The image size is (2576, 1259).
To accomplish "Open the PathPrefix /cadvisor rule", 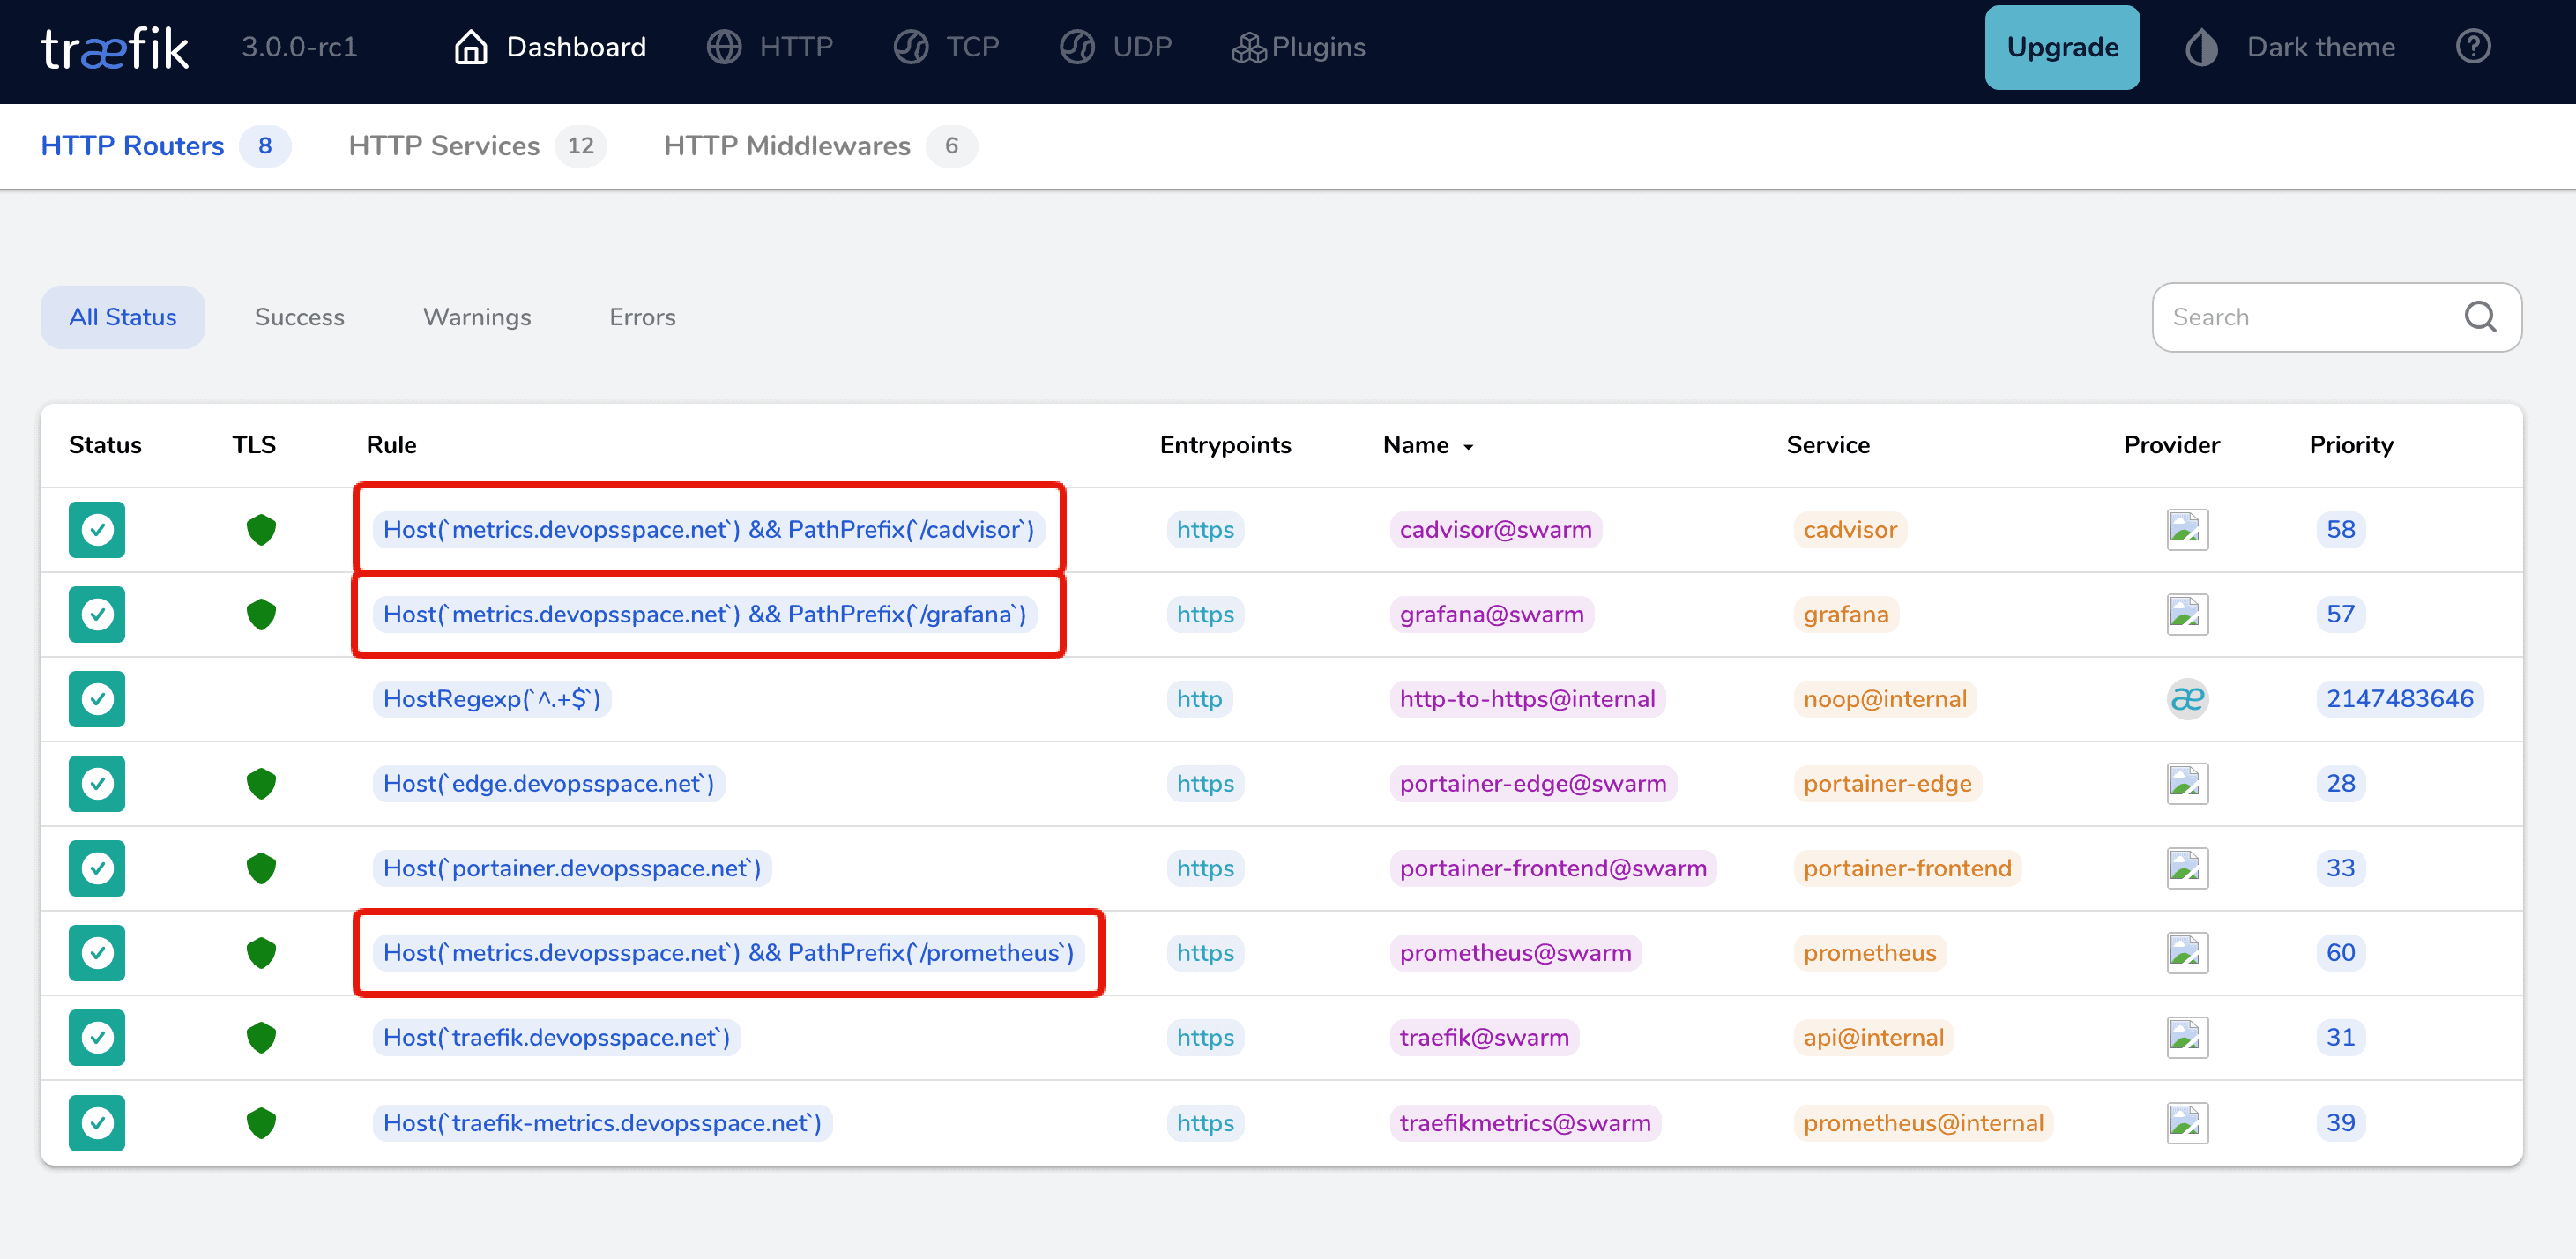I will (708, 529).
